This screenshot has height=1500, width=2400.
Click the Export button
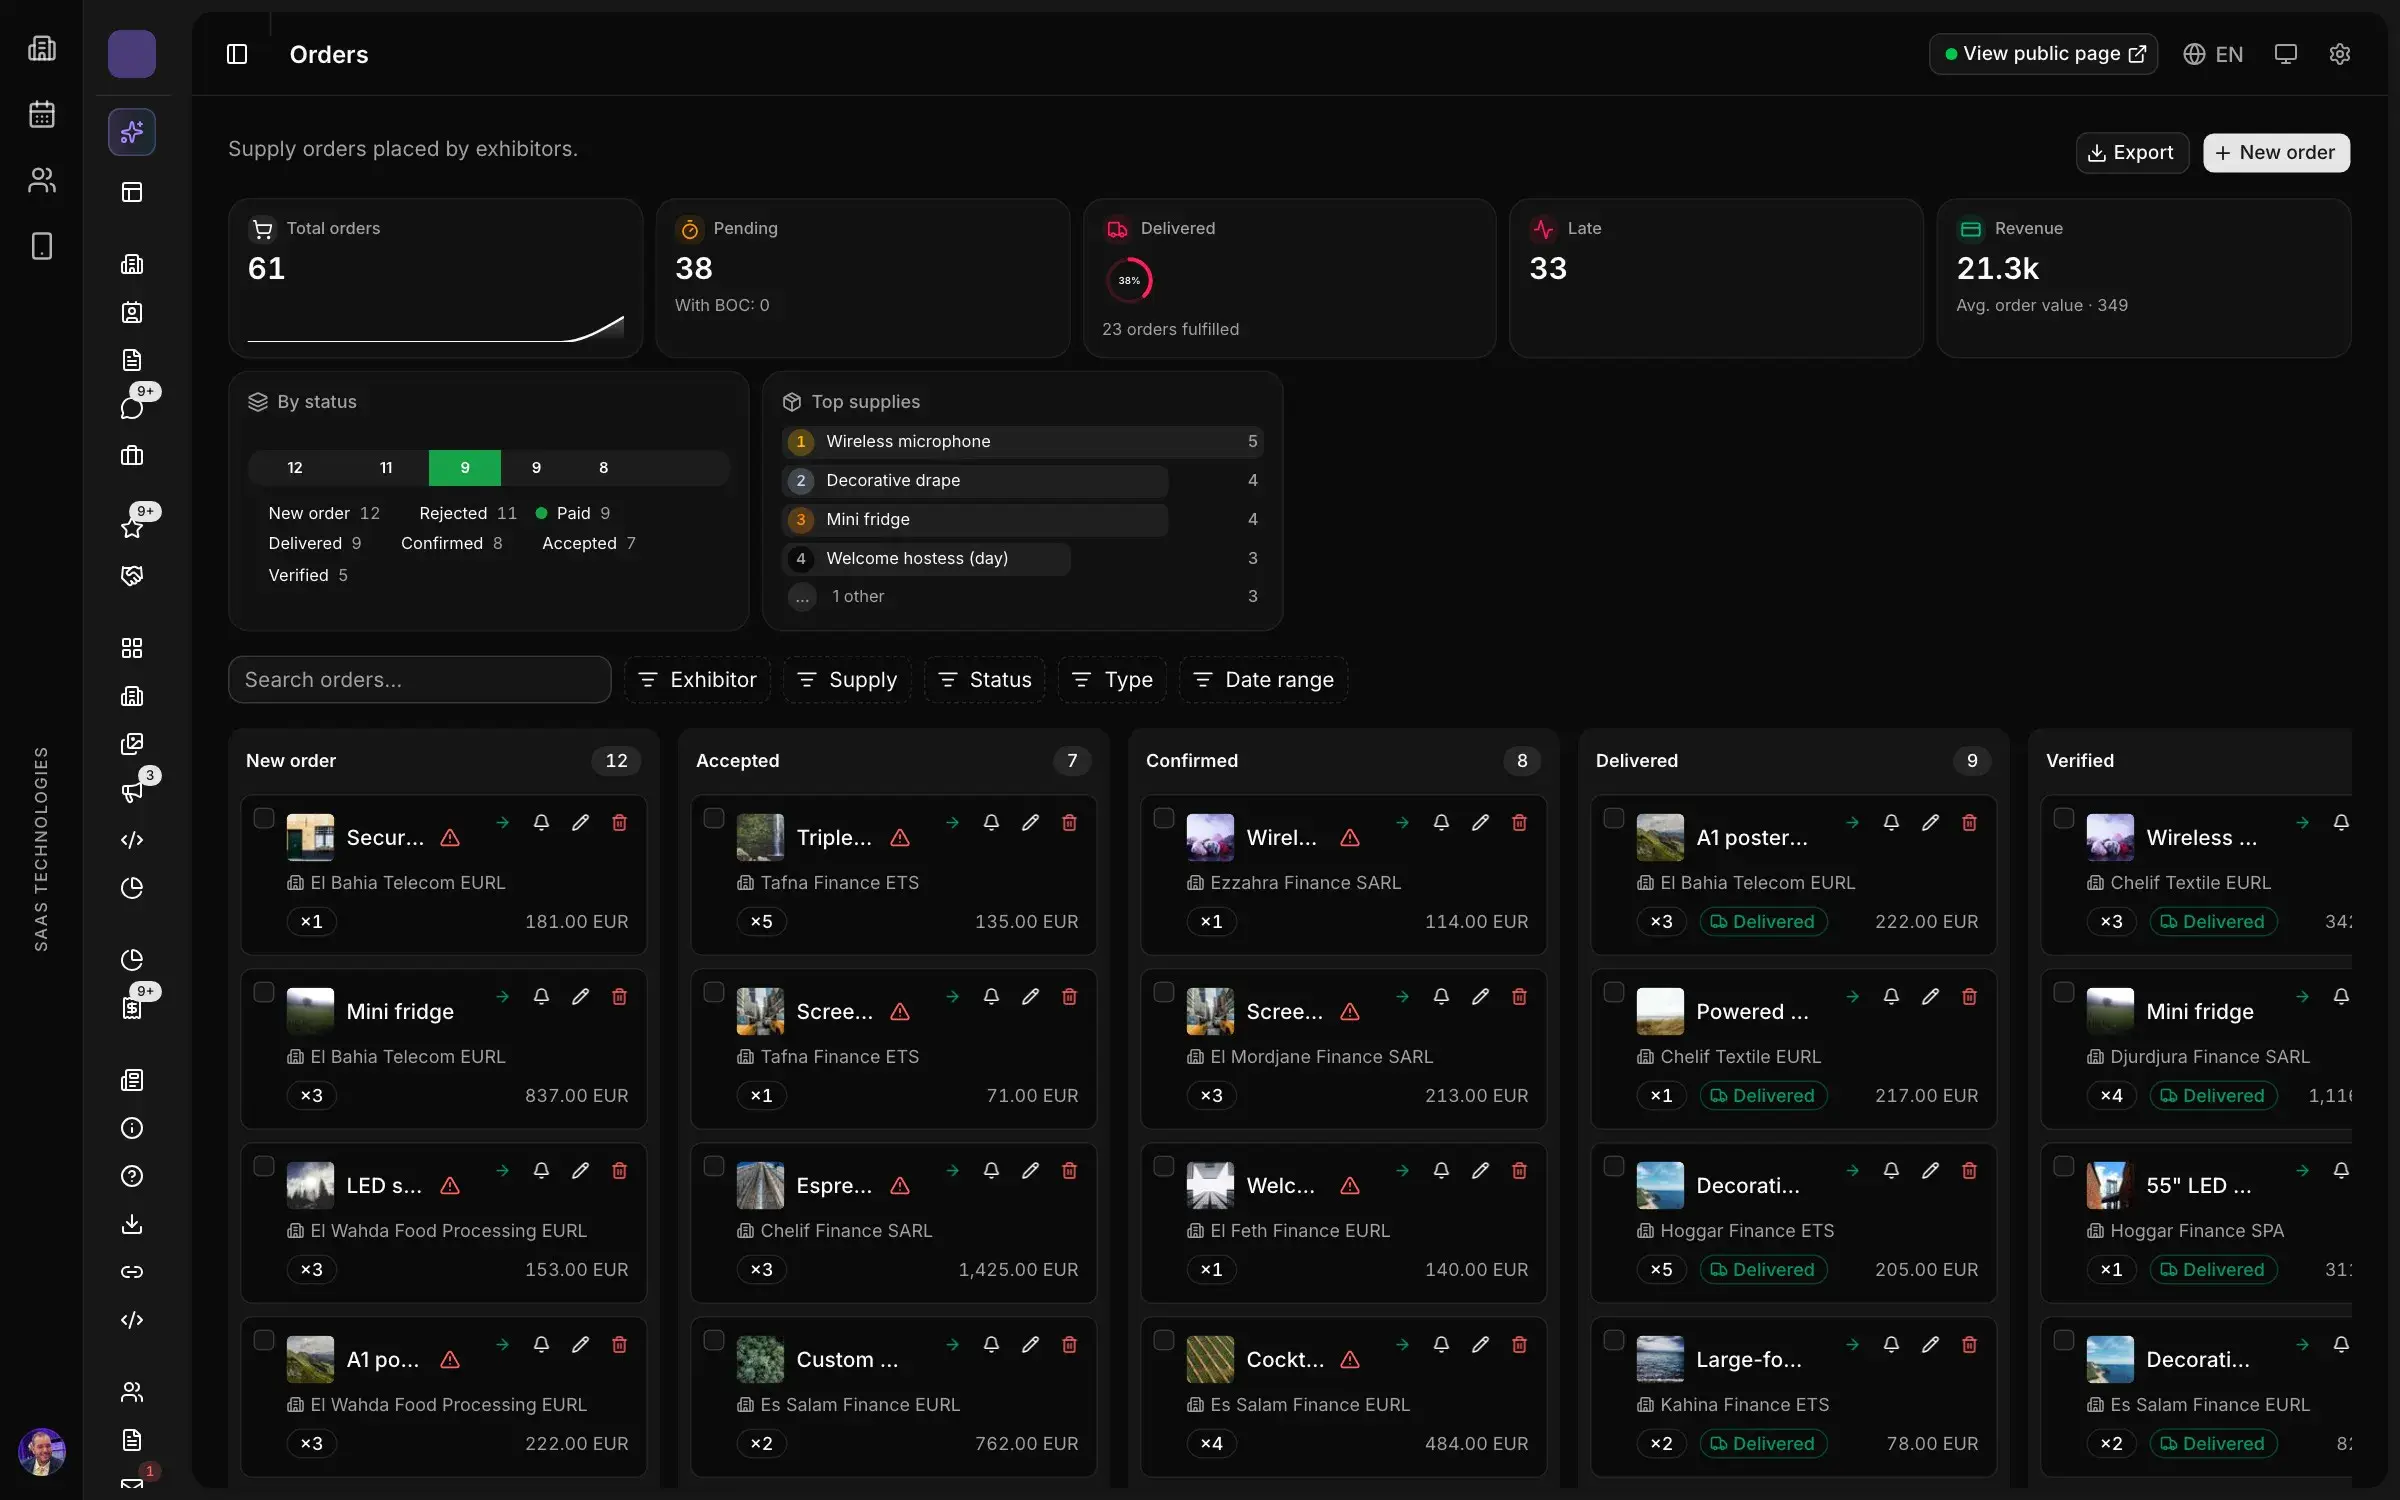2132,152
